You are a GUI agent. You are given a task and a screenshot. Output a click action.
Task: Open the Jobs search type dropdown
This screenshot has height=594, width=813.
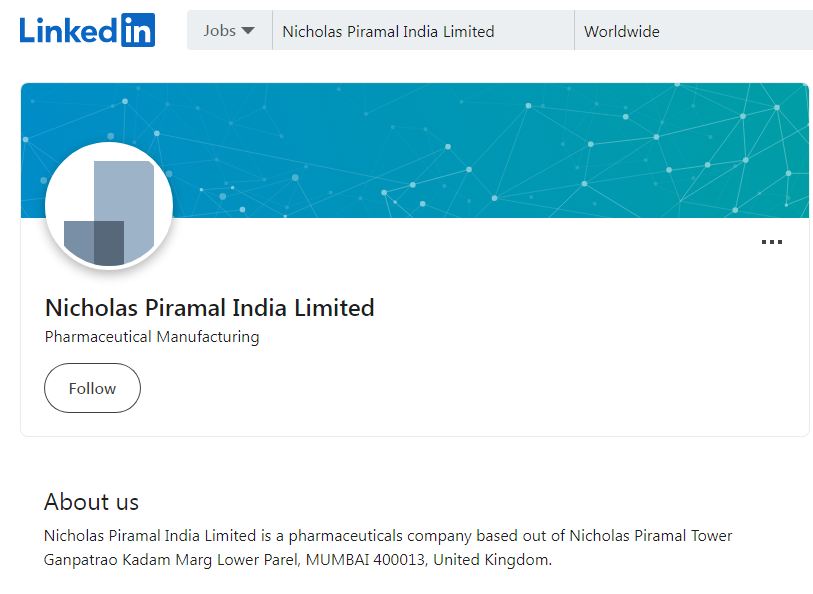click(229, 31)
